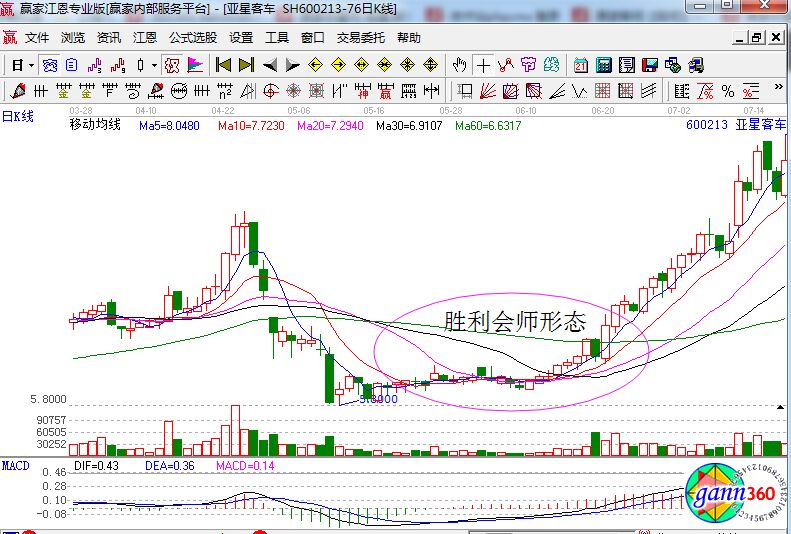Click the MACD indicator panel label
791x534 pixels.
pyautogui.click(x=15, y=466)
